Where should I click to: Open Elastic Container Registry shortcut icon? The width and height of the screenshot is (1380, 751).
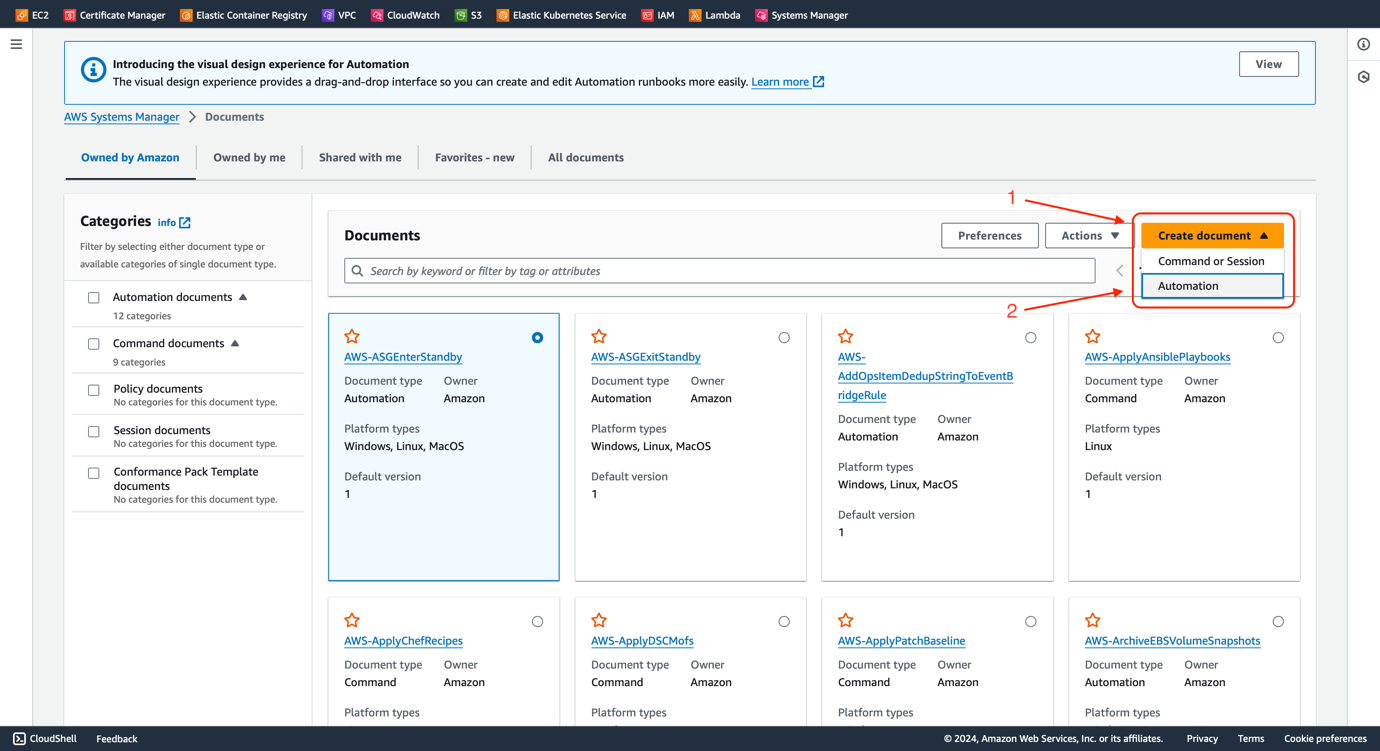point(186,15)
